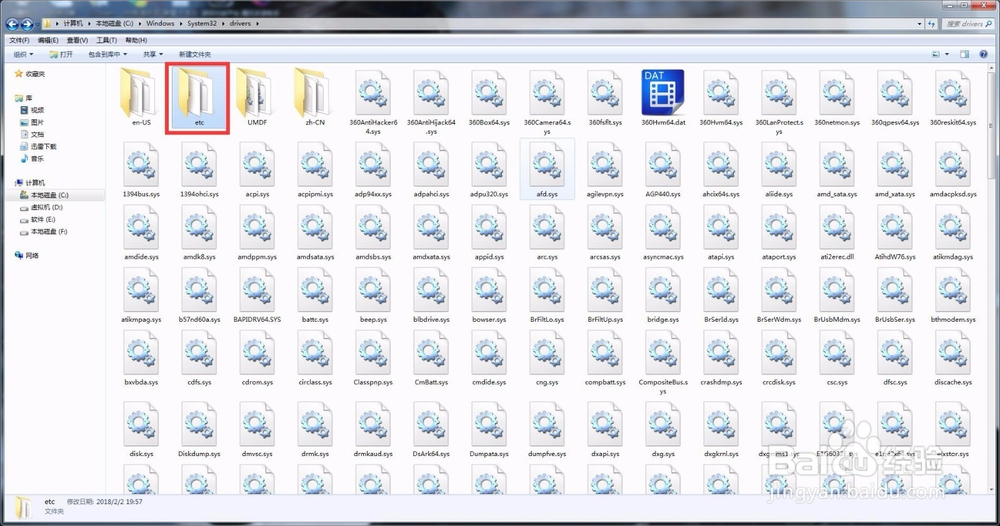Screen dimensions: 1000x526
Task: Change view with the view mode icon
Action: click(x=936, y=54)
